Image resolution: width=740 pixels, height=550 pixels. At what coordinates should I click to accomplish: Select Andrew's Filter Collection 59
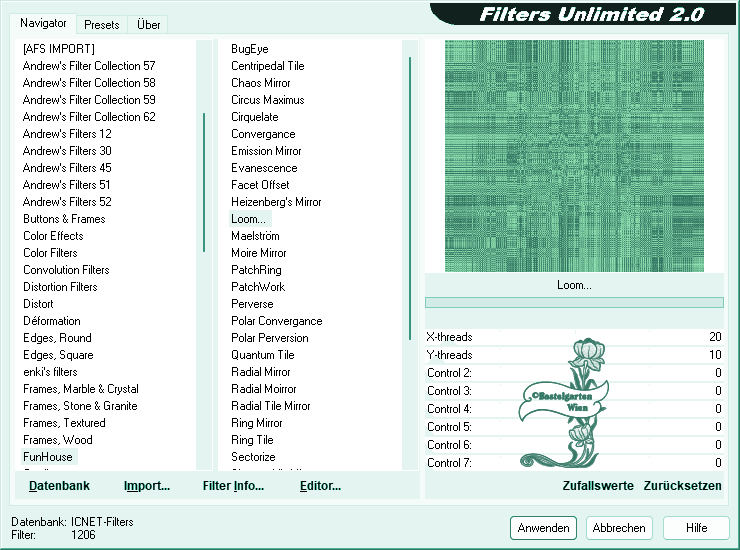[x=89, y=100]
